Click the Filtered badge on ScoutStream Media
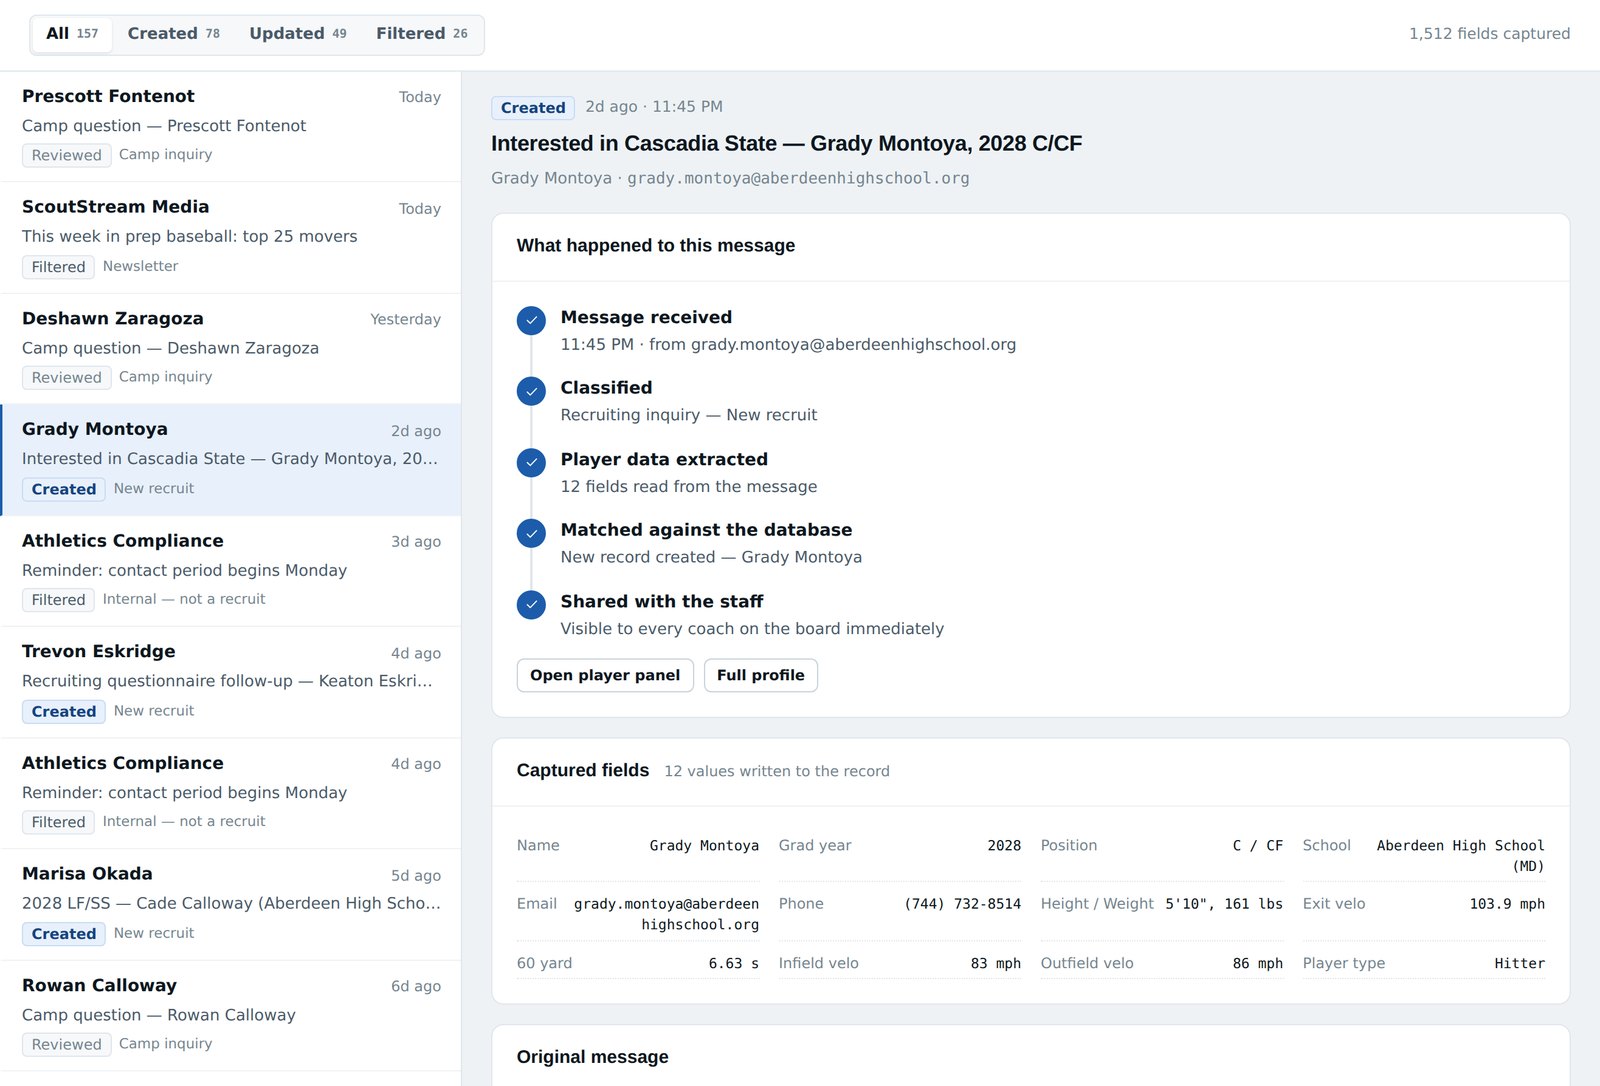 coord(58,267)
